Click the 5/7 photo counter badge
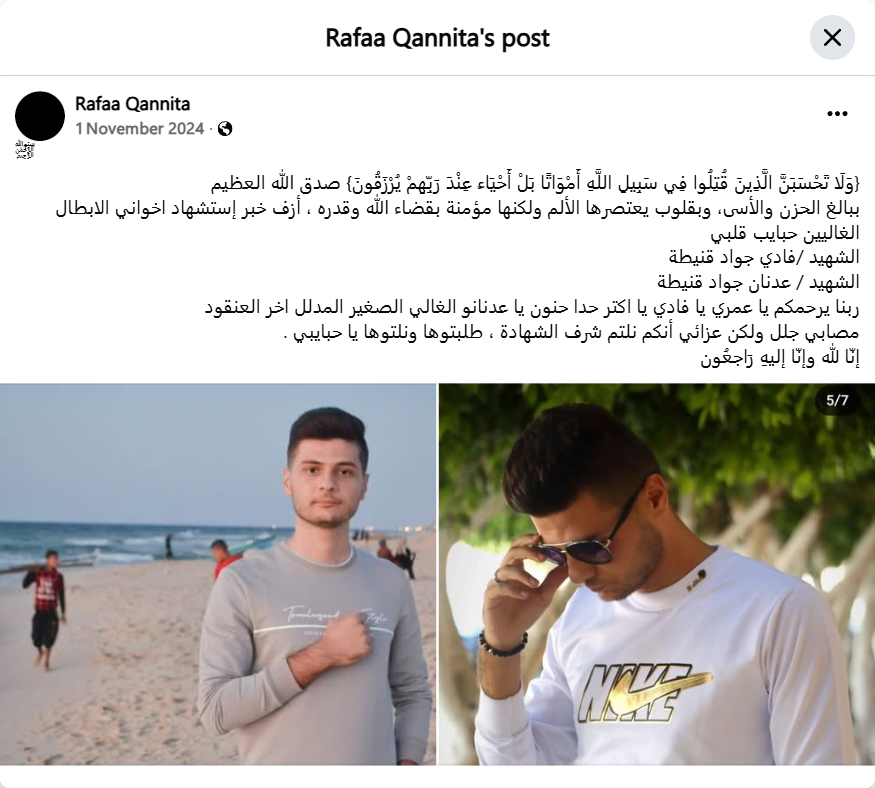 (837, 400)
